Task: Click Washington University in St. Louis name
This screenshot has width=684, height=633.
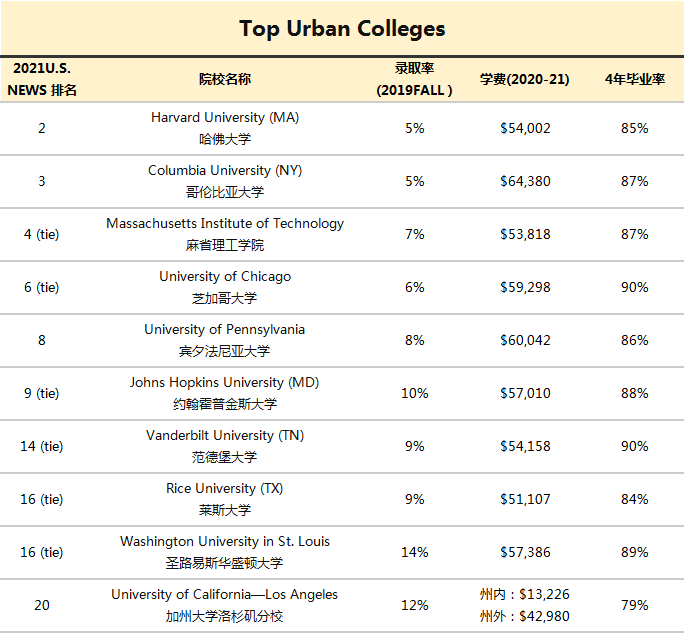Action: (225, 542)
